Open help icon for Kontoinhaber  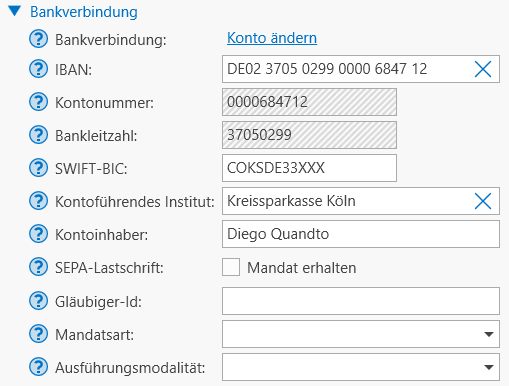coord(39,234)
